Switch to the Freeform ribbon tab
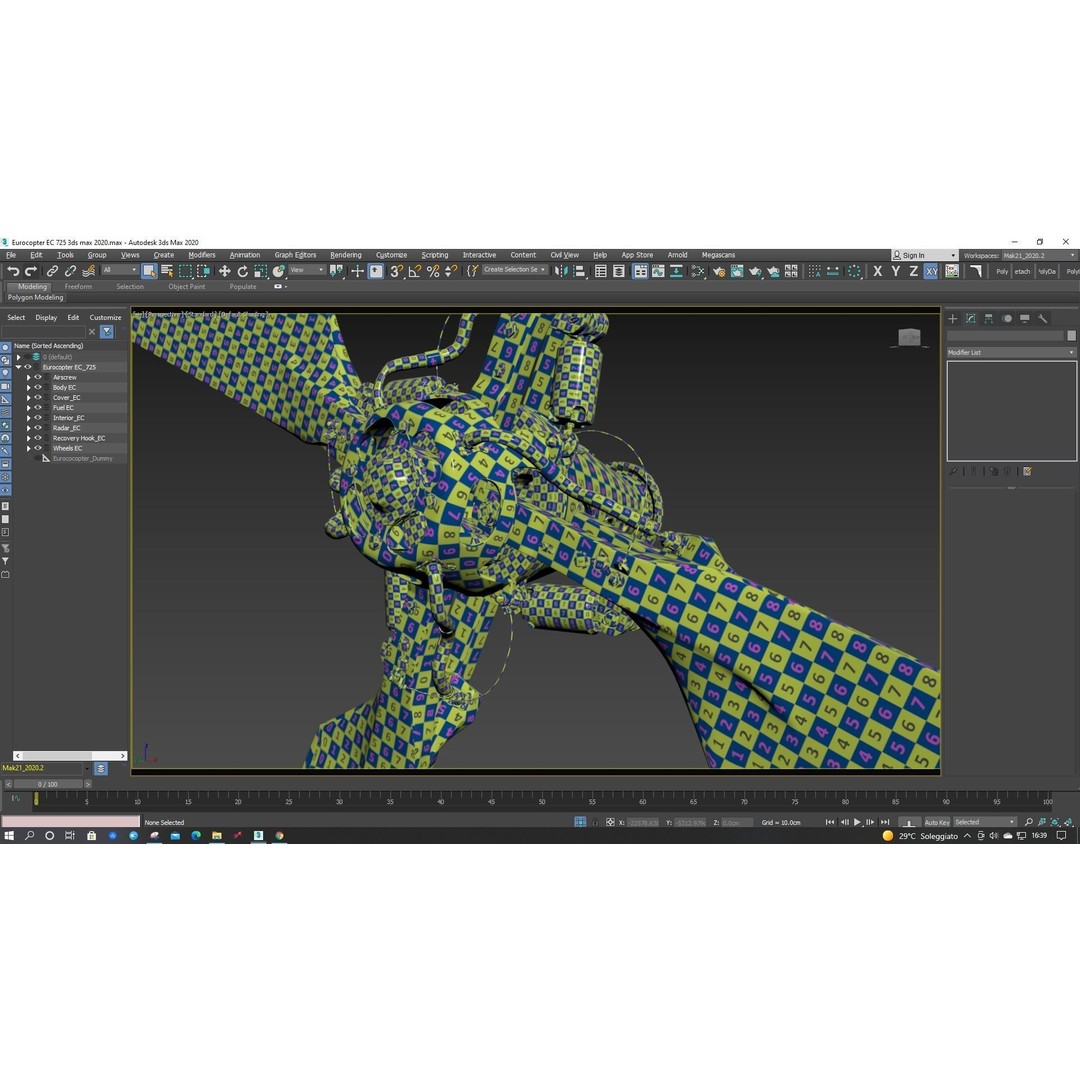The width and height of the screenshot is (1080, 1080). [x=78, y=287]
